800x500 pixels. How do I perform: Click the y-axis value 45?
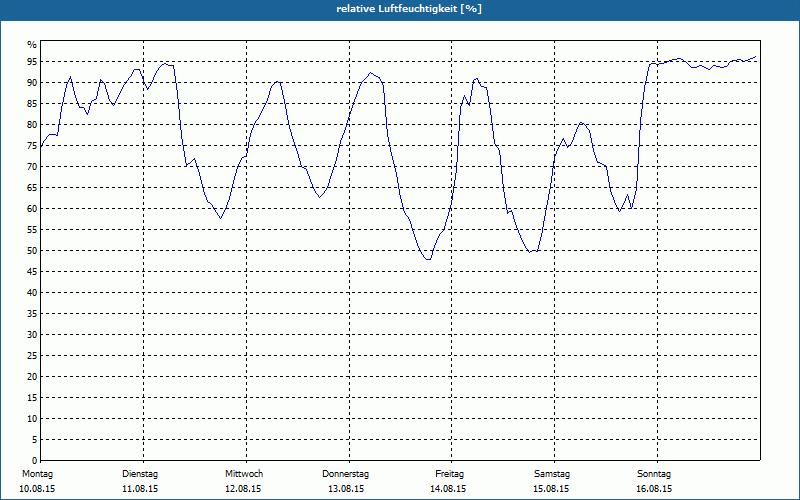32,271
